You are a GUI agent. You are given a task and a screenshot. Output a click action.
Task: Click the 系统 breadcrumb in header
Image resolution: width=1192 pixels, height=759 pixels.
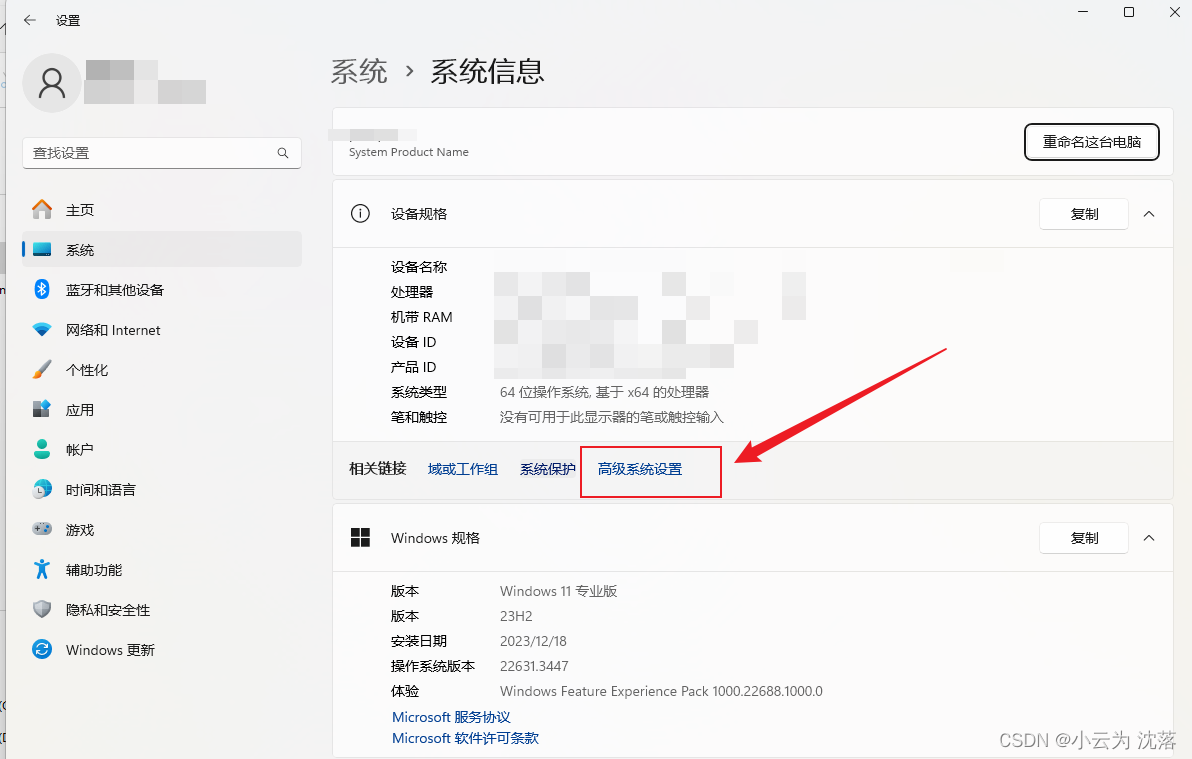[360, 71]
